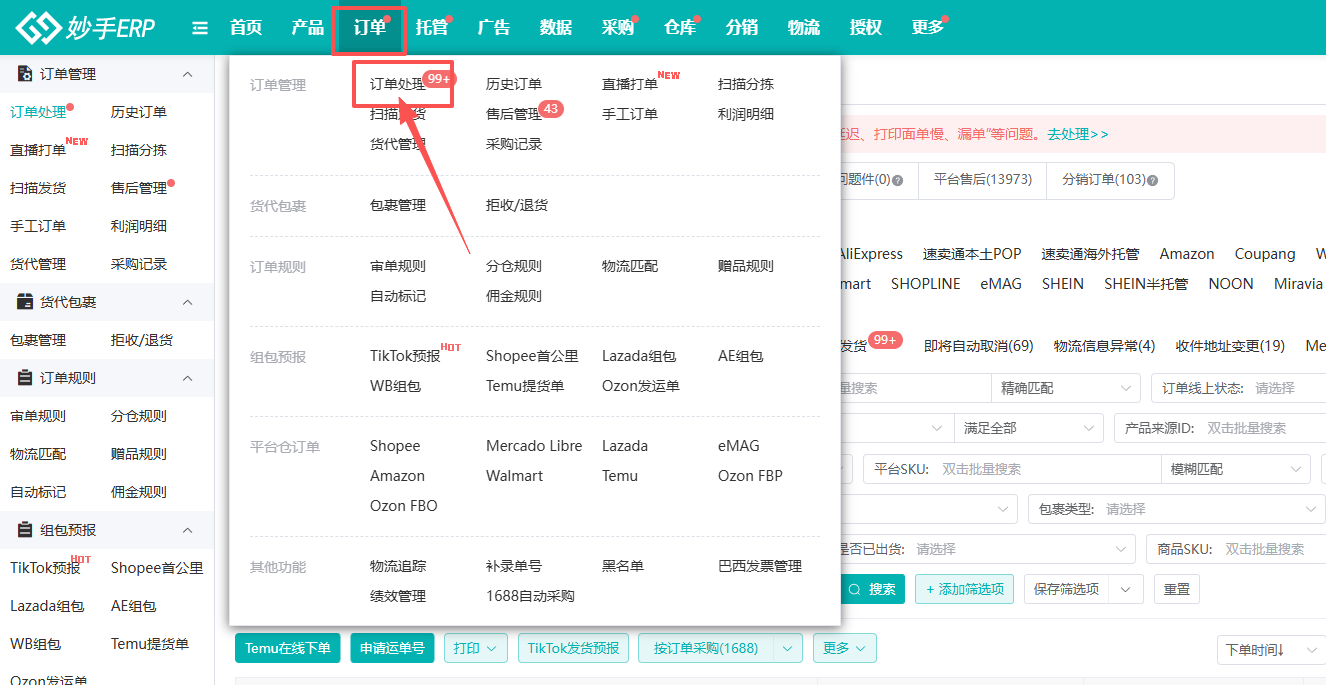This screenshot has height=685, width=1326.
Task: Open the 模糊匹配 dropdown
Action: [x=1235, y=469]
